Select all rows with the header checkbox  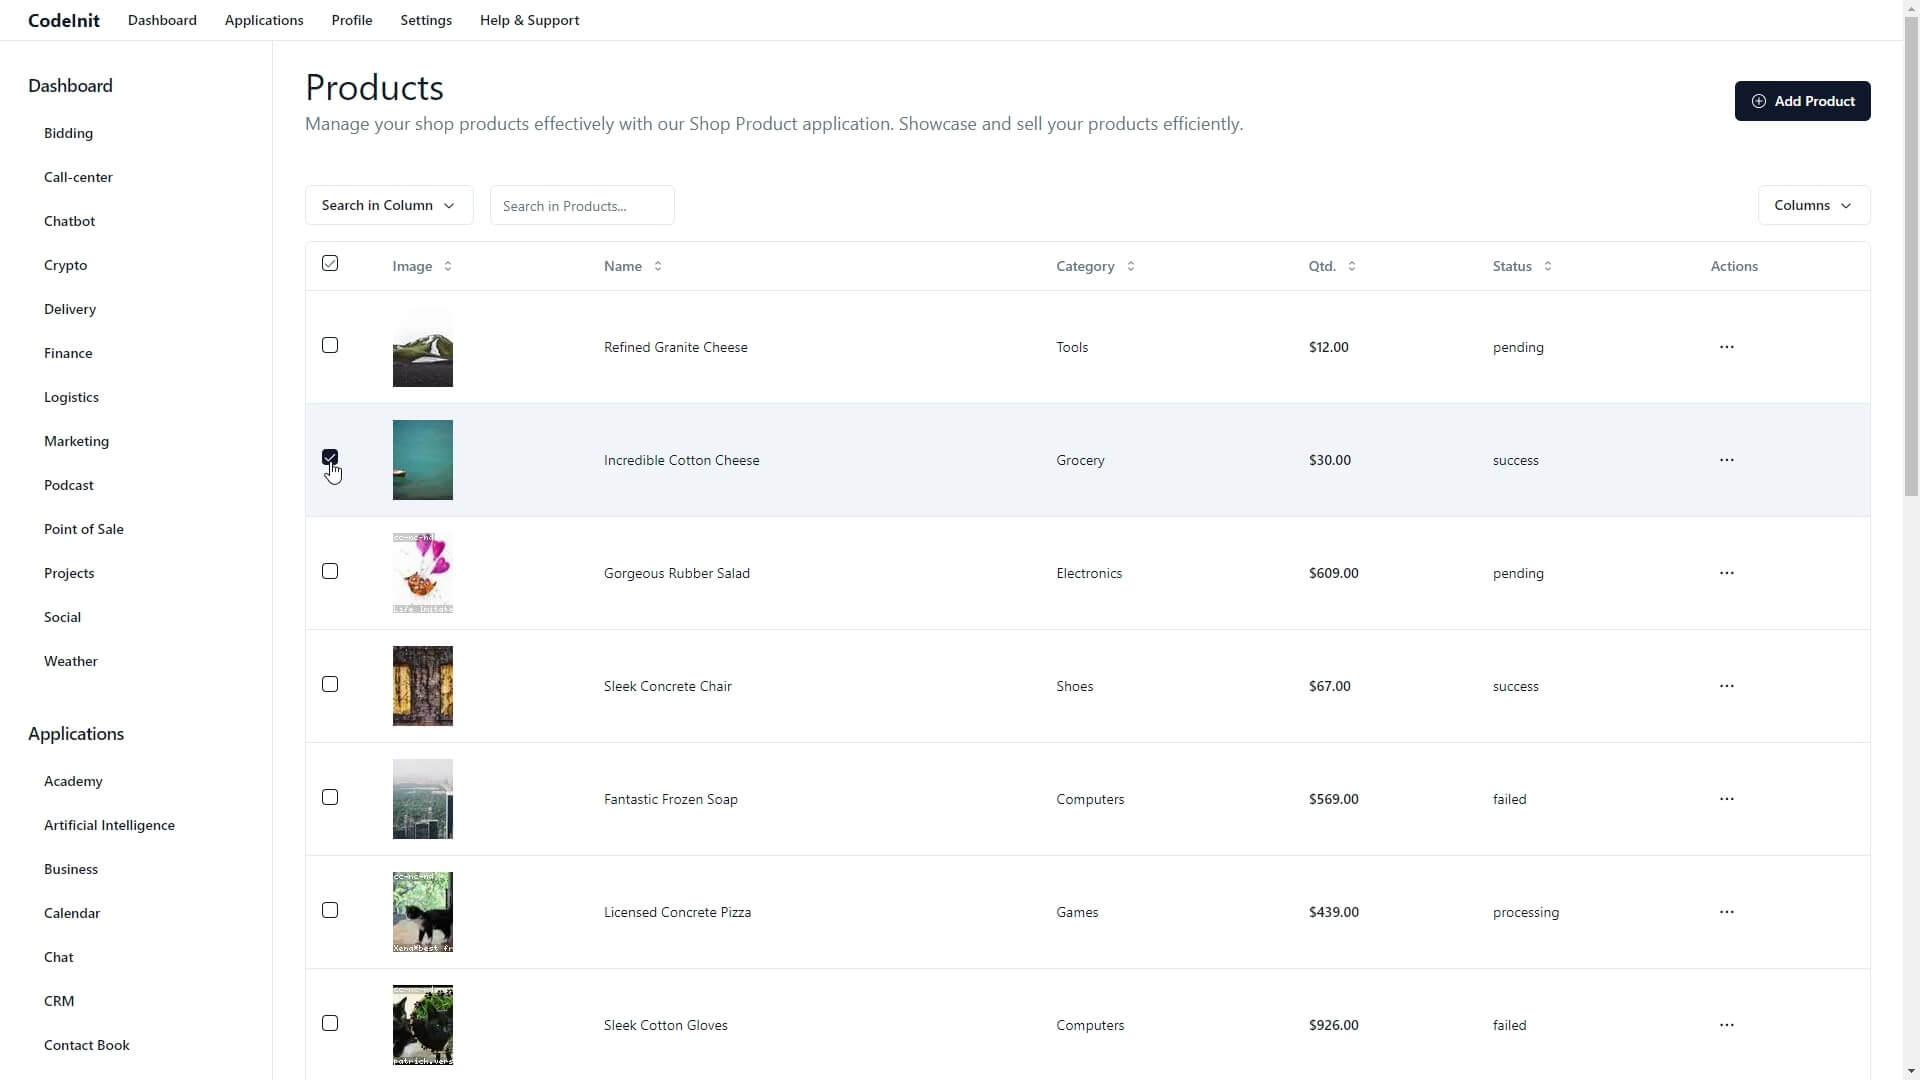(330, 262)
